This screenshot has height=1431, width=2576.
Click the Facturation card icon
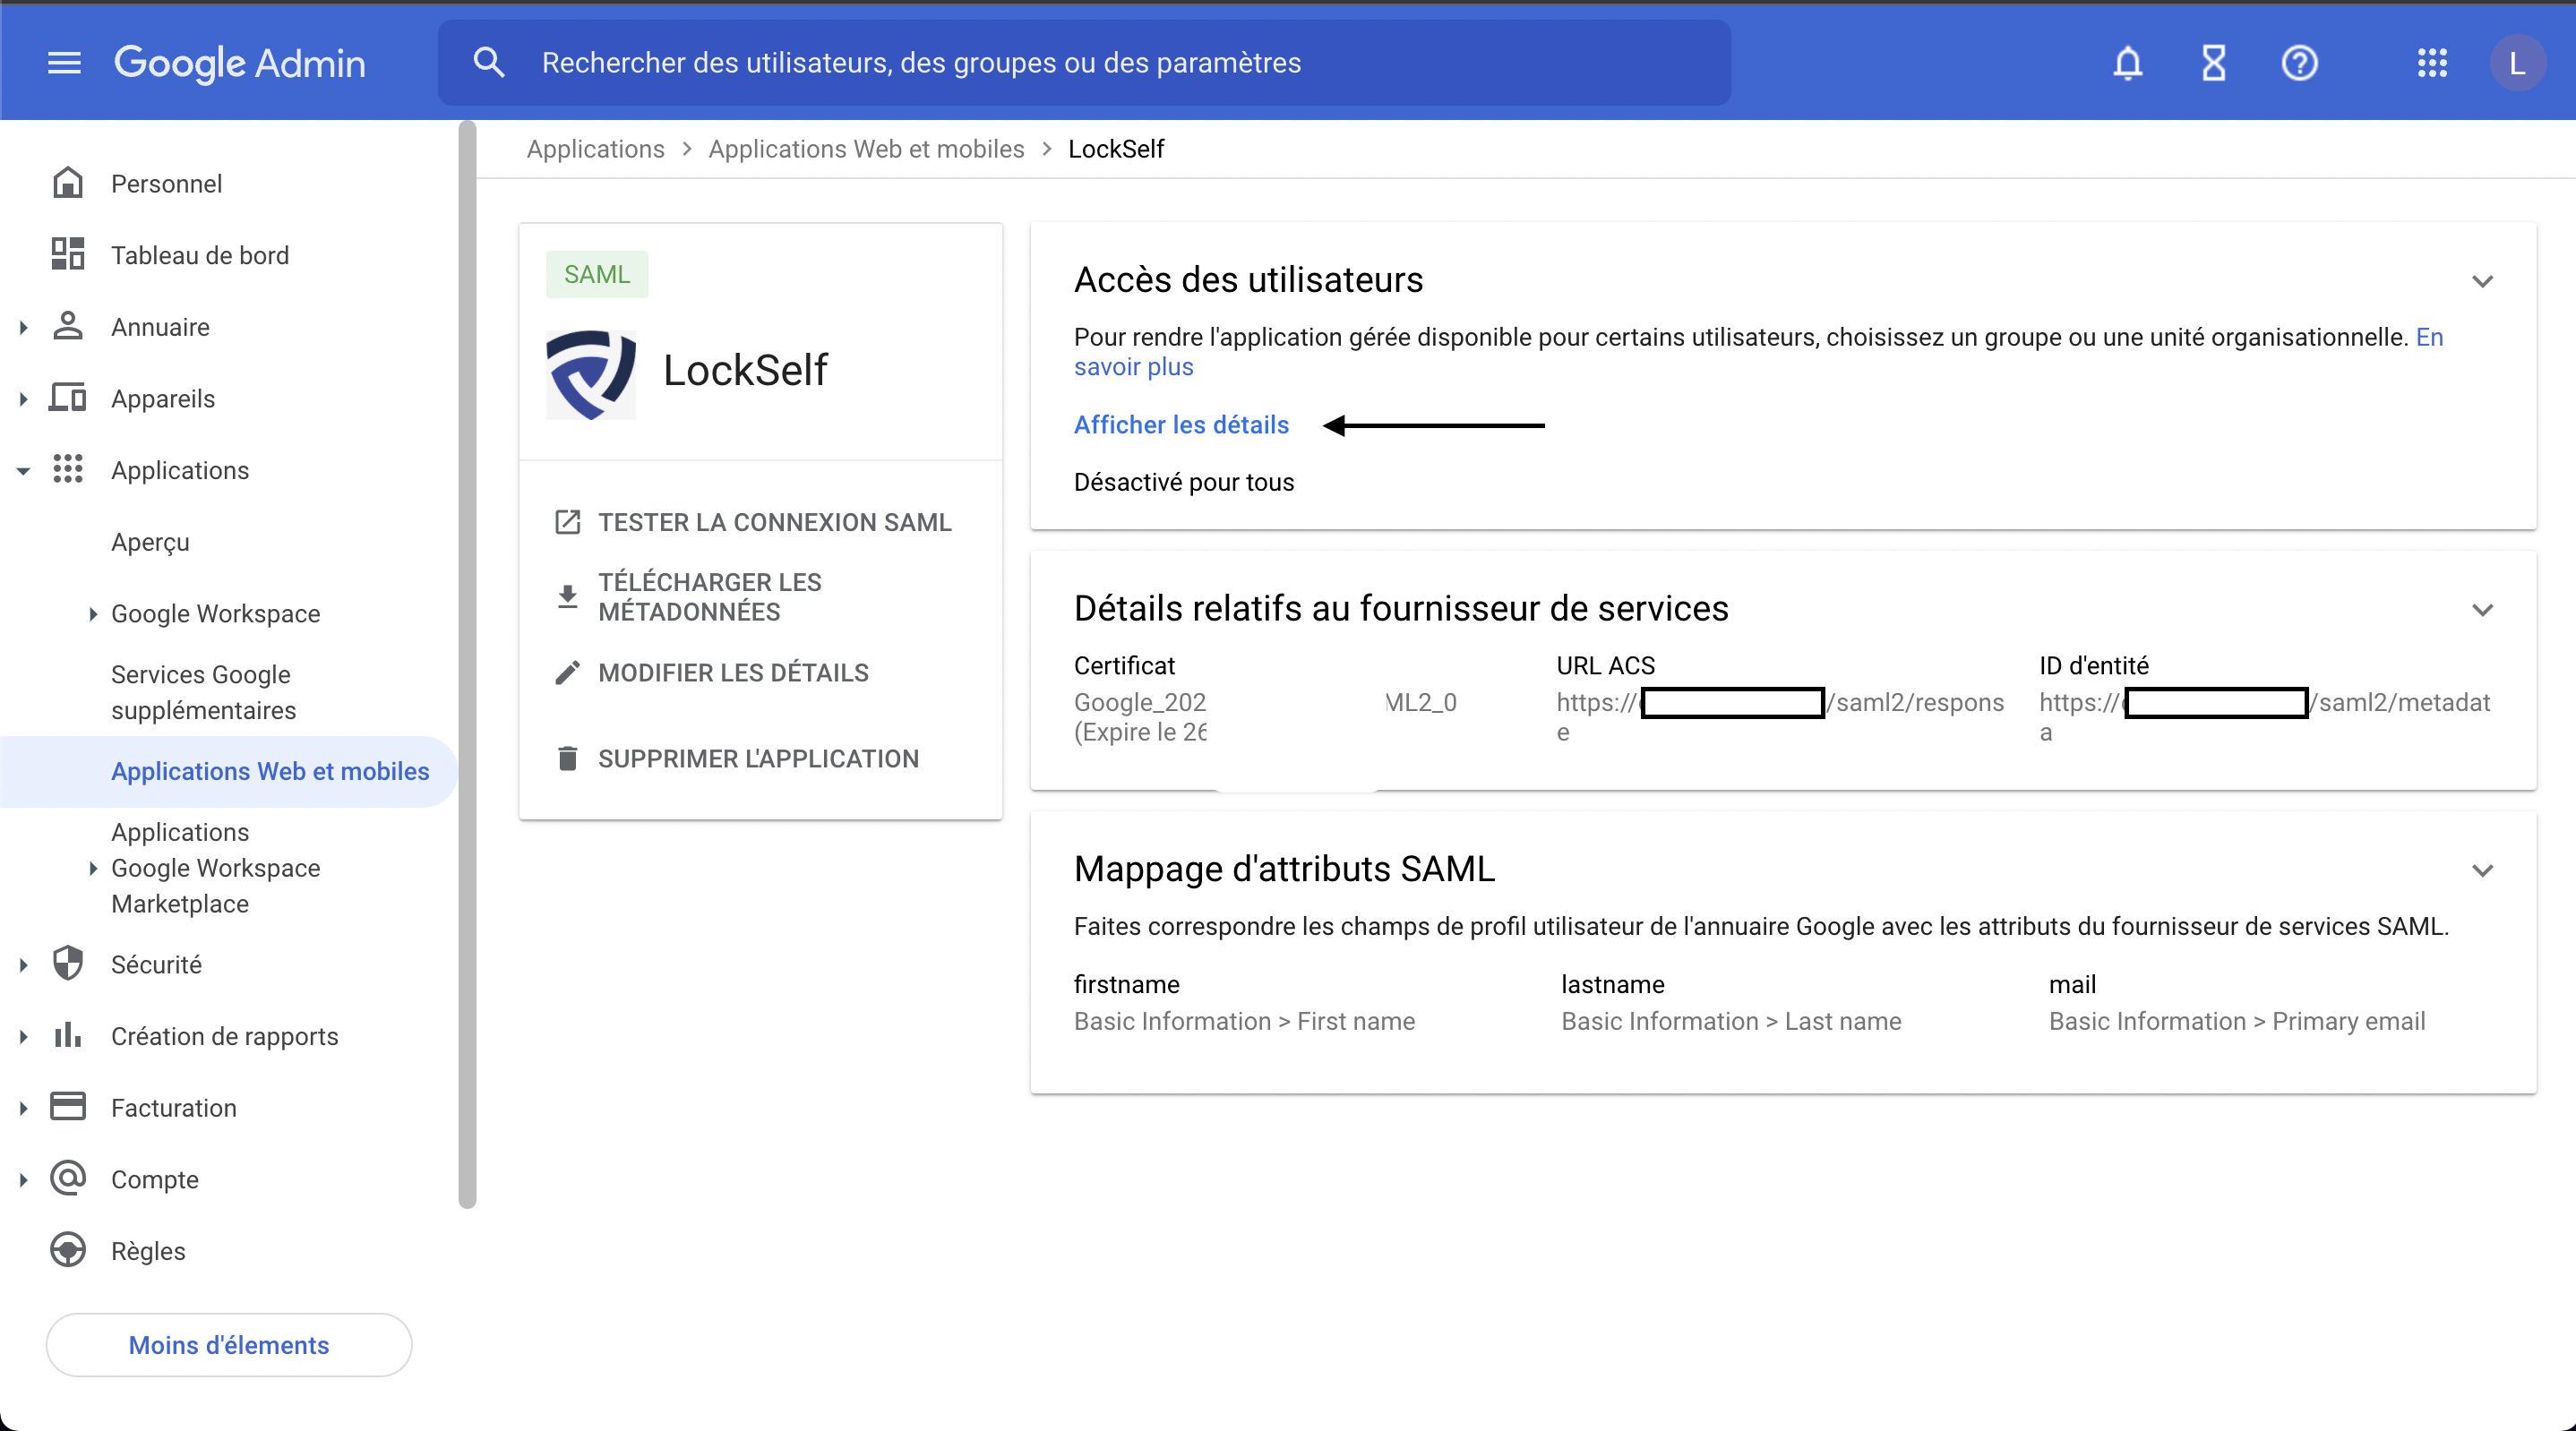tap(68, 1106)
